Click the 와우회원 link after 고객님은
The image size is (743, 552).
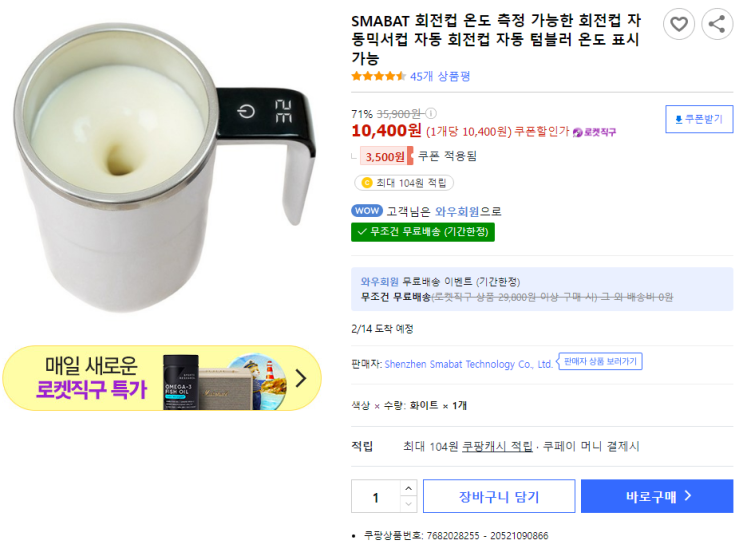pos(457,211)
